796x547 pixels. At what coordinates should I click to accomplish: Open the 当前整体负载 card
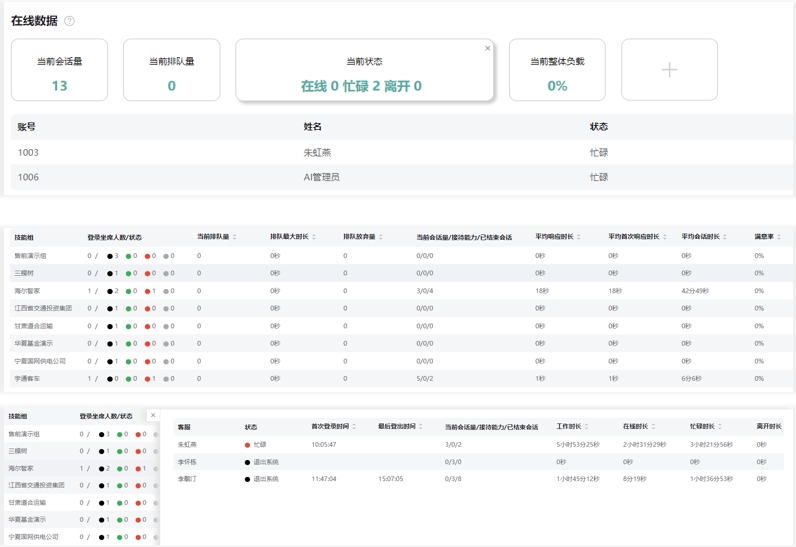point(557,71)
